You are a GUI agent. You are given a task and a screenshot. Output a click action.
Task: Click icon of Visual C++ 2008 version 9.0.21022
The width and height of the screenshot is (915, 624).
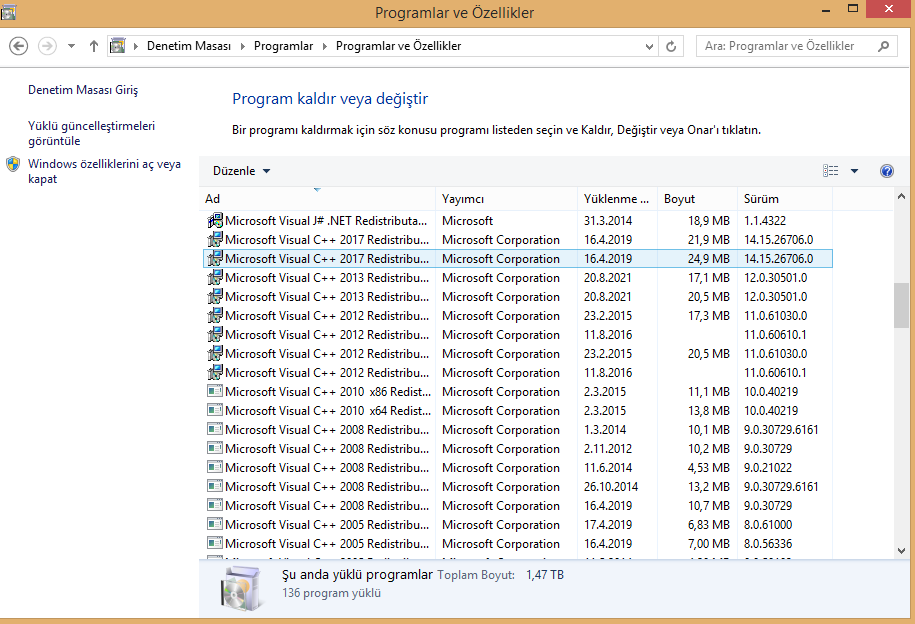(215, 467)
